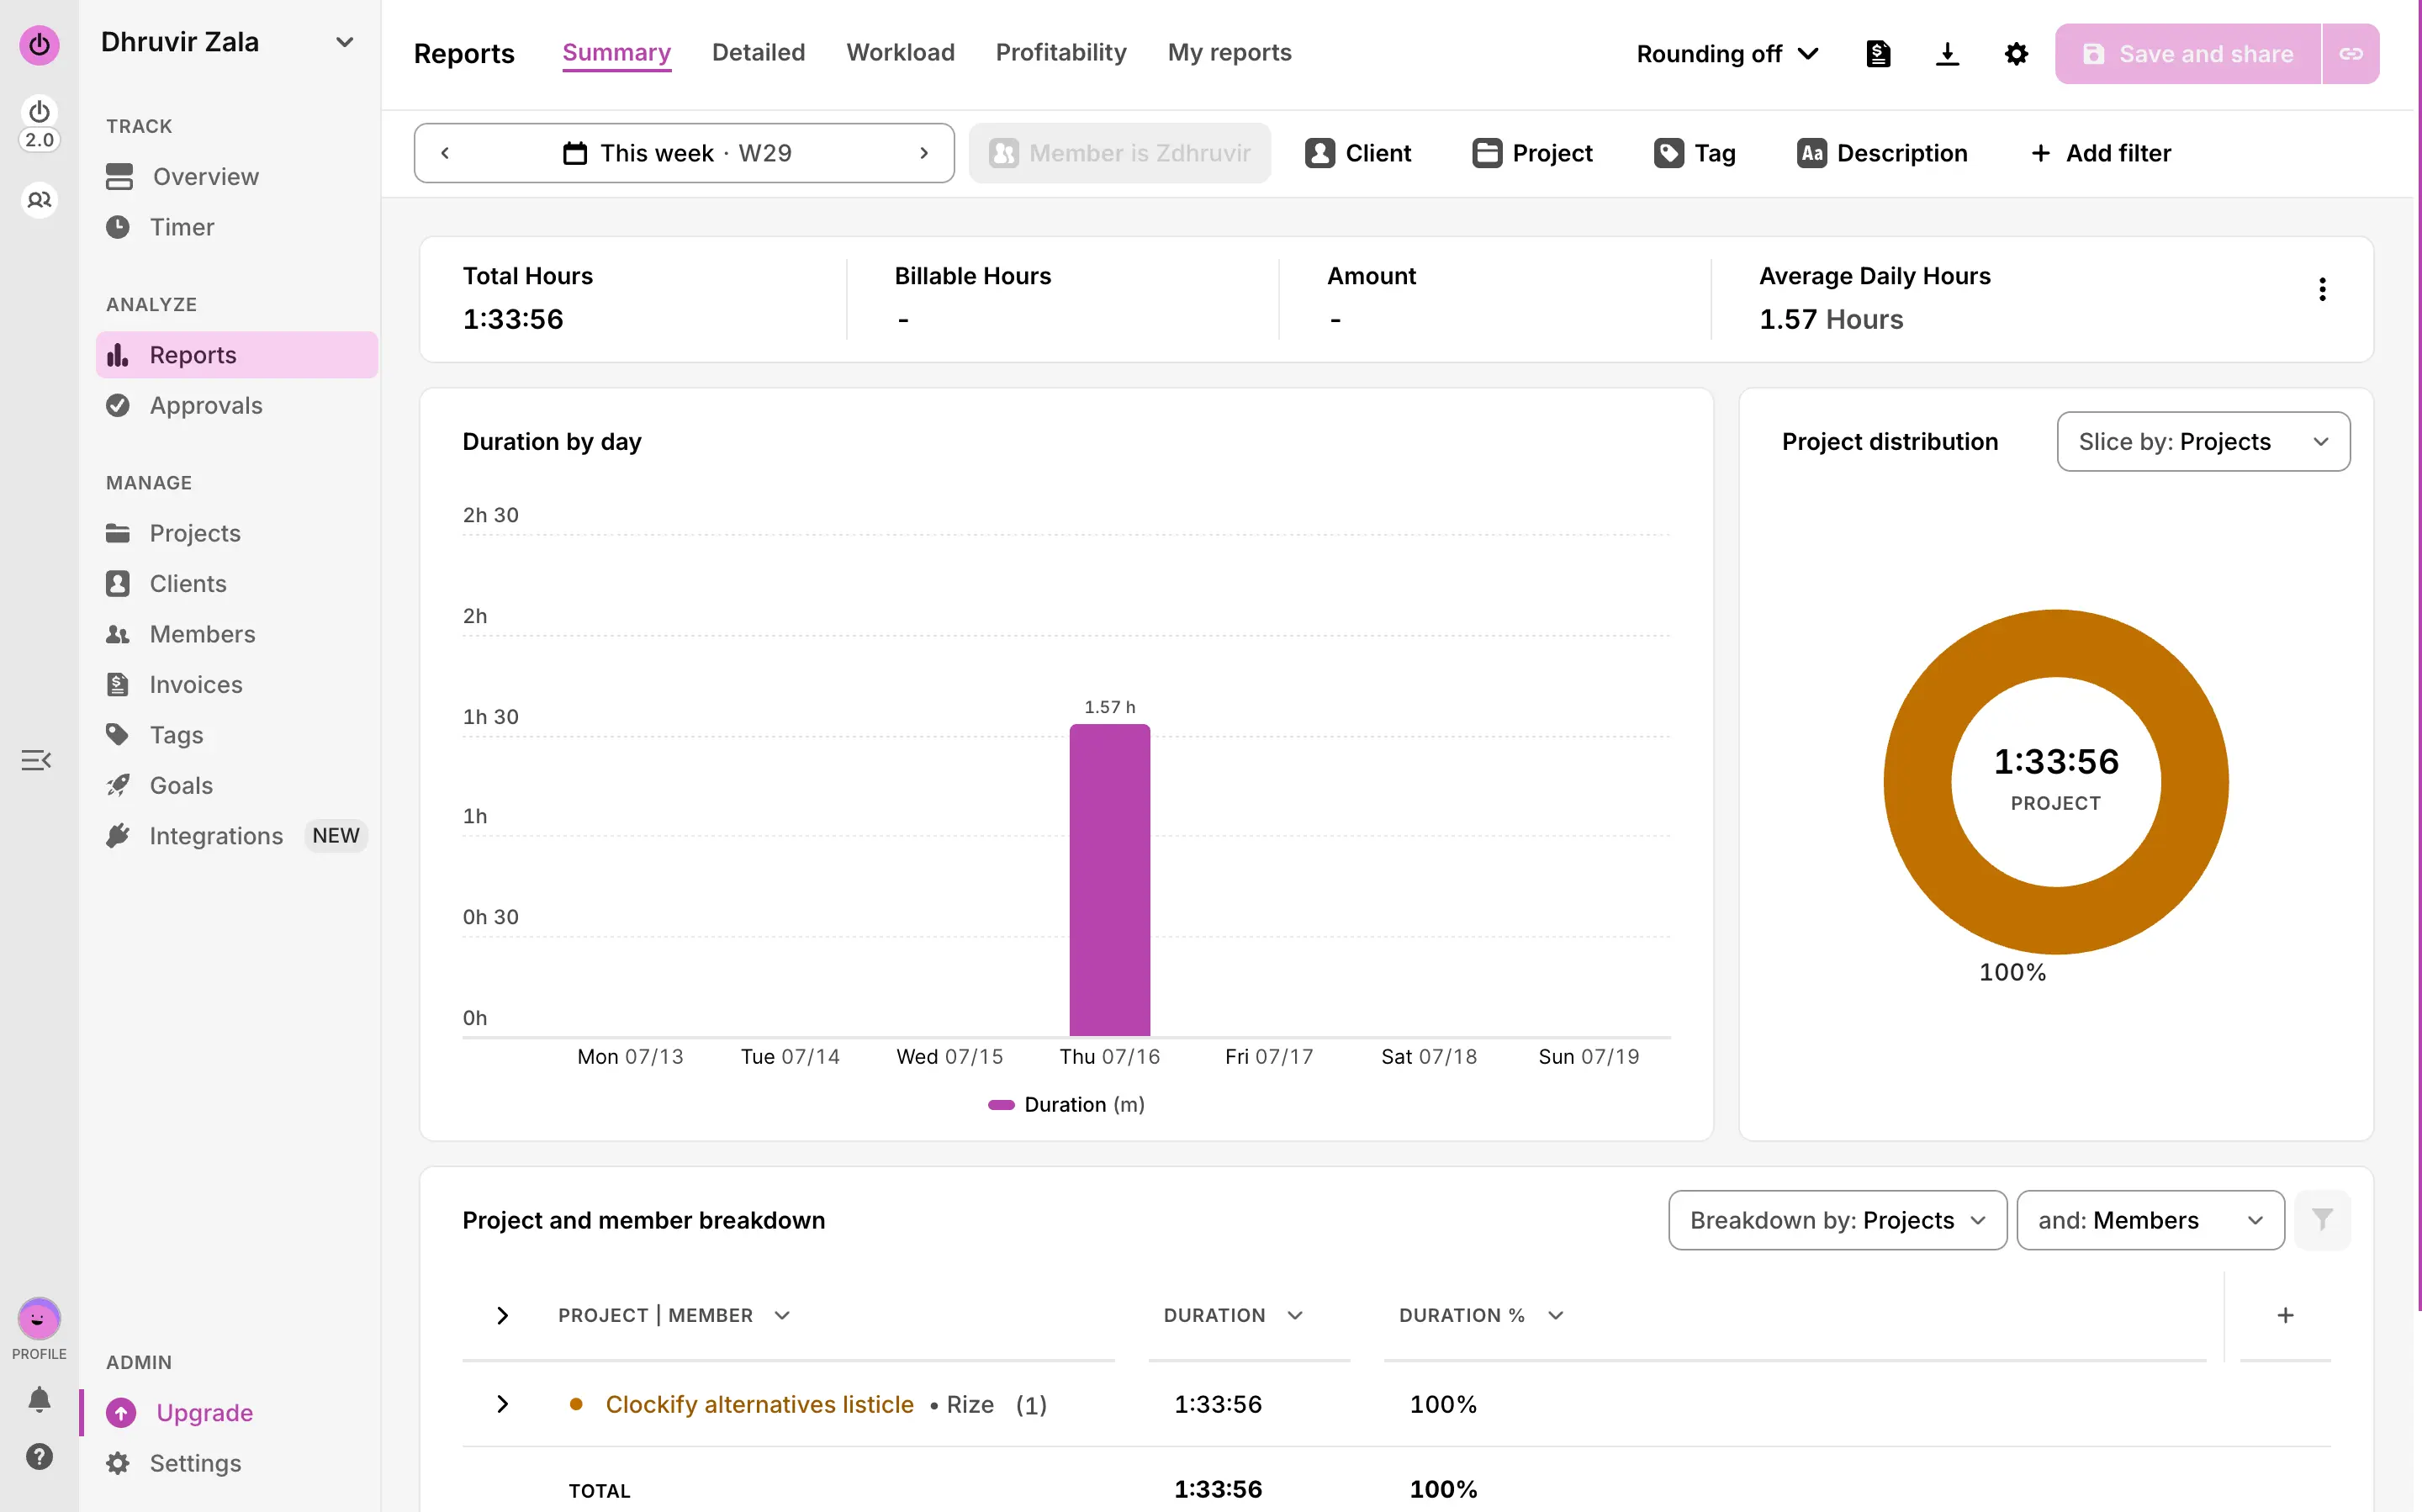Toggle the Client filter
The height and width of the screenshot is (1512, 2422).
[1358, 153]
